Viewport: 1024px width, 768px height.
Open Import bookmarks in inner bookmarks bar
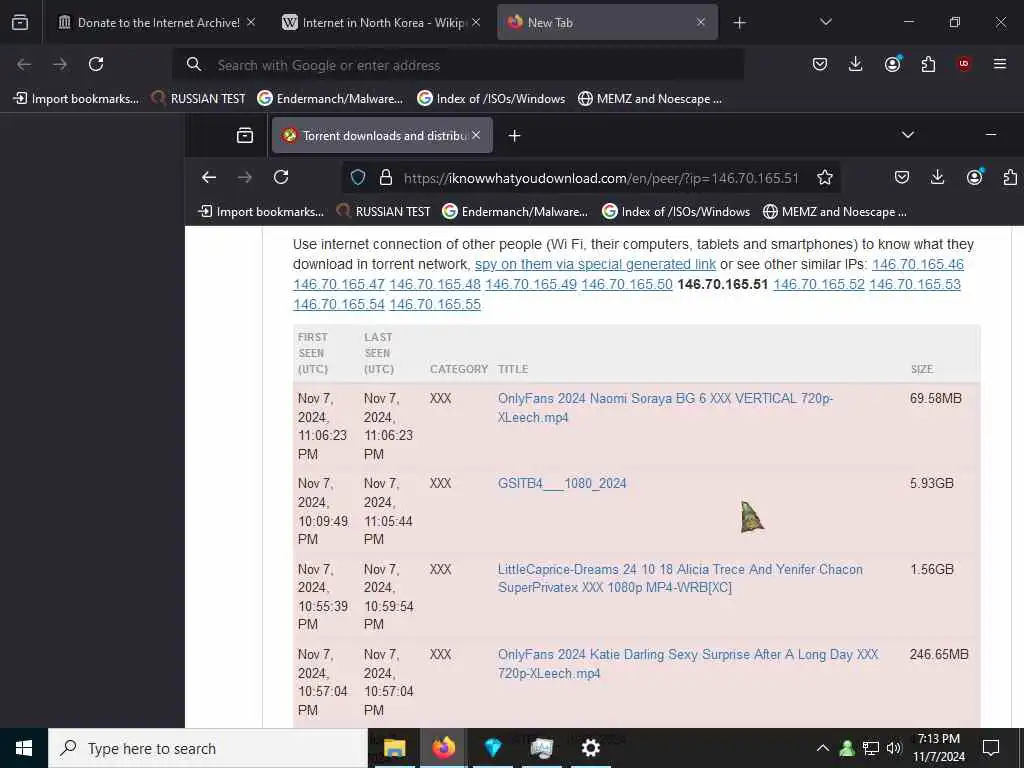(x=261, y=212)
